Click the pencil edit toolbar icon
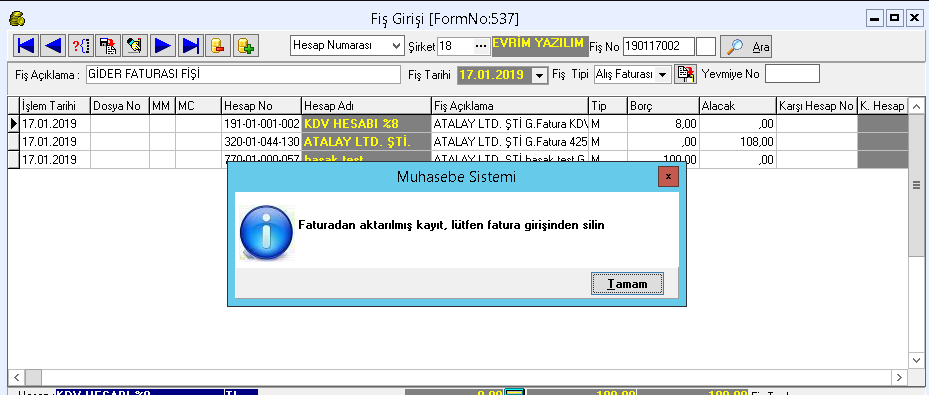The image size is (929, 395). [x=135, y=46]
